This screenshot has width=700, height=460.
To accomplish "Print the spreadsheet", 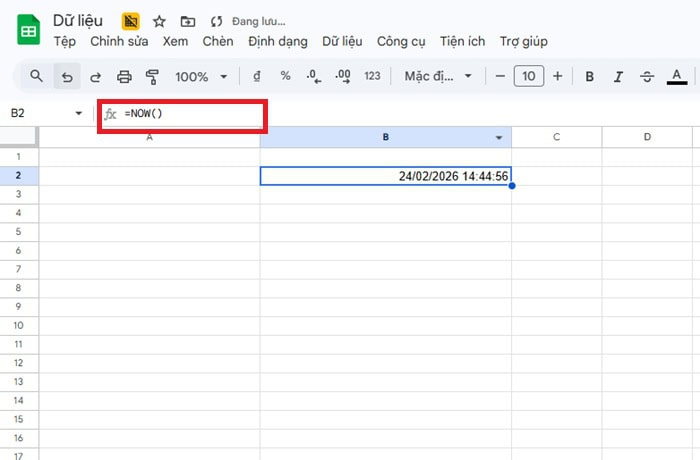I will click(124, 76).
